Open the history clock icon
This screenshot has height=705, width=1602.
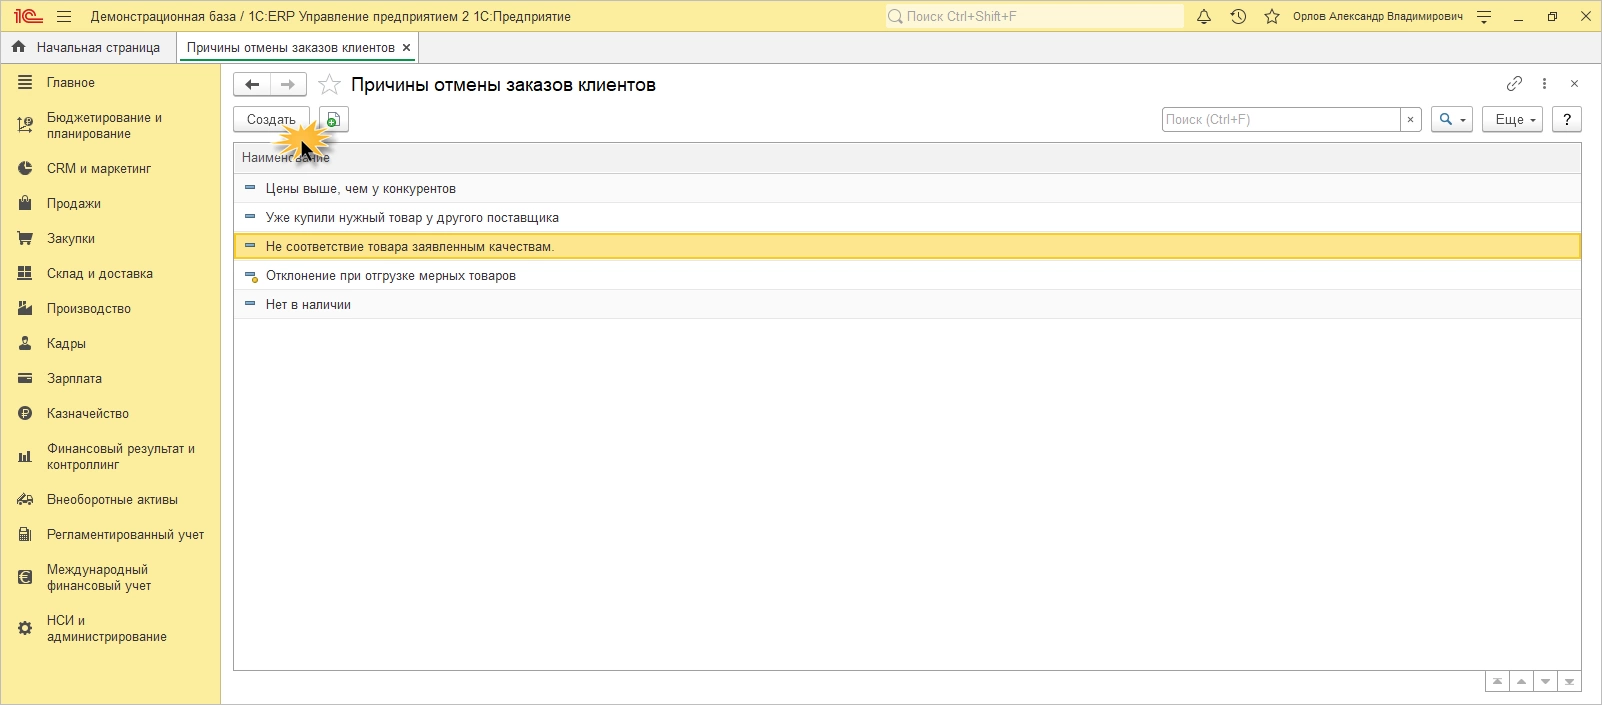1238,17
